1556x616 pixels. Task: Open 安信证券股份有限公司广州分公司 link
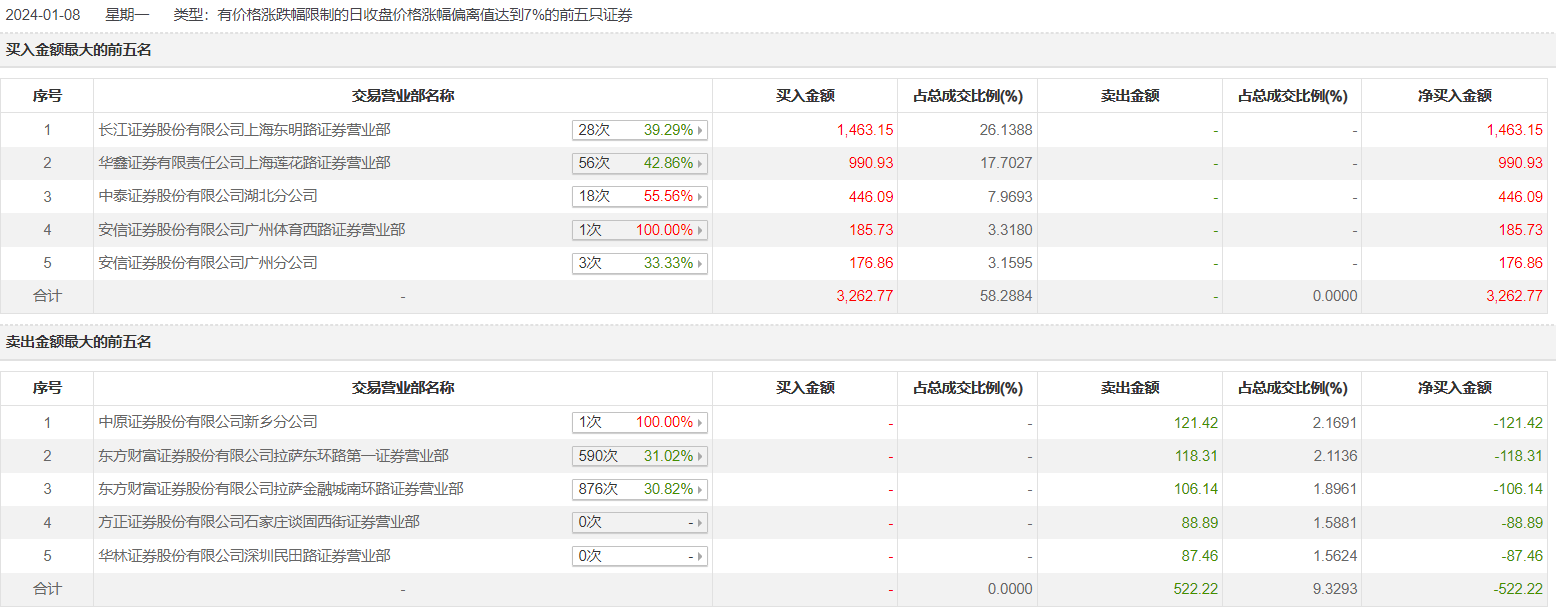208,263
